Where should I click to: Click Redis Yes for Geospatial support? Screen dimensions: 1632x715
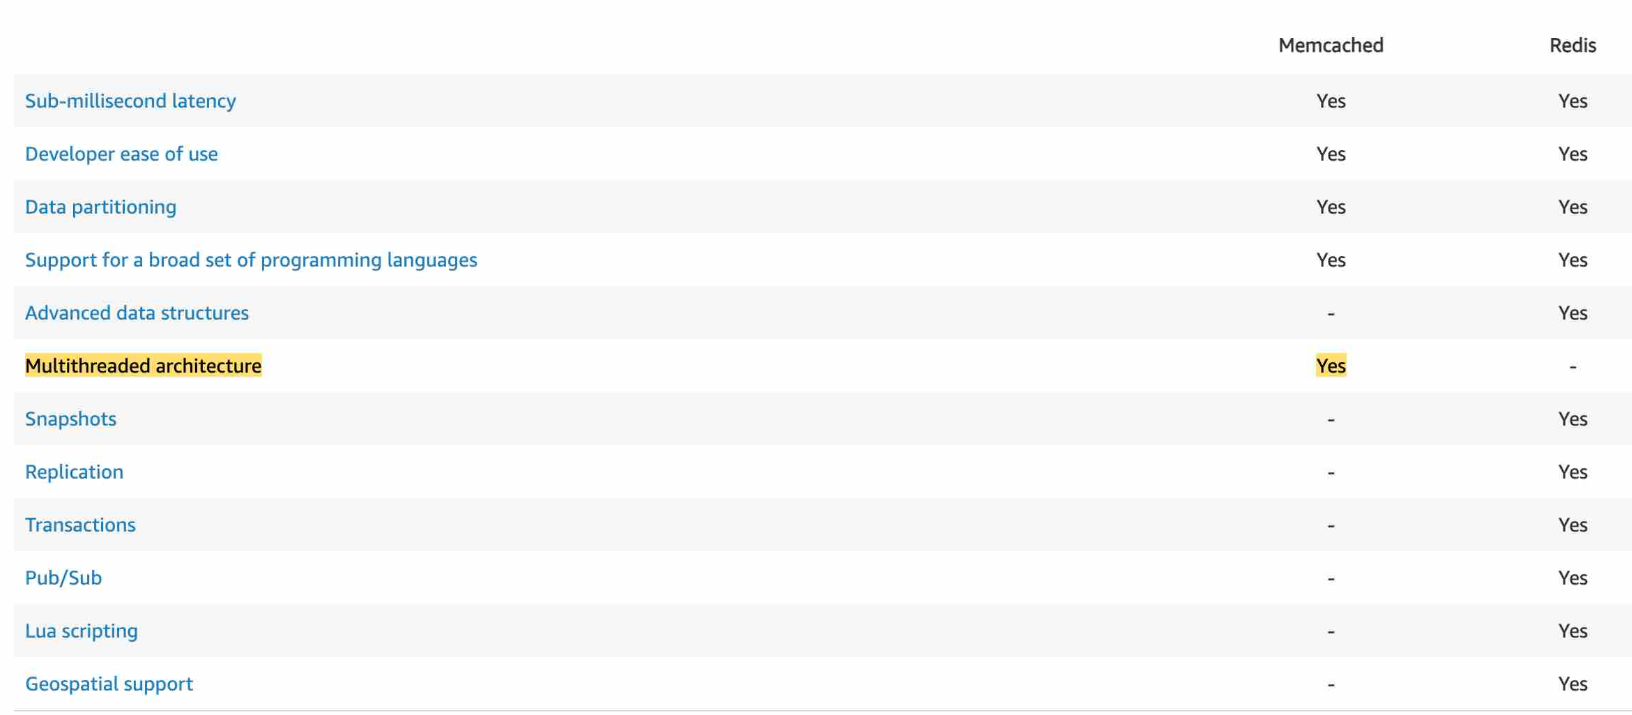click(1572, 684)
